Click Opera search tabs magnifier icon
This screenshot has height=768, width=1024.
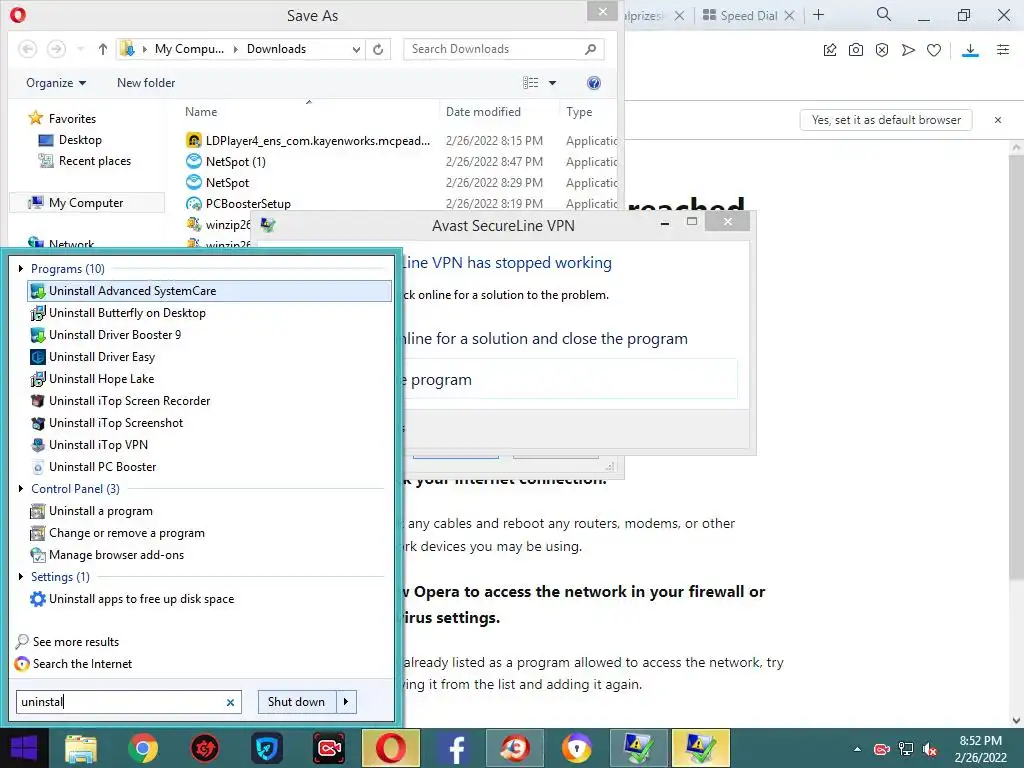pos(884,14)
